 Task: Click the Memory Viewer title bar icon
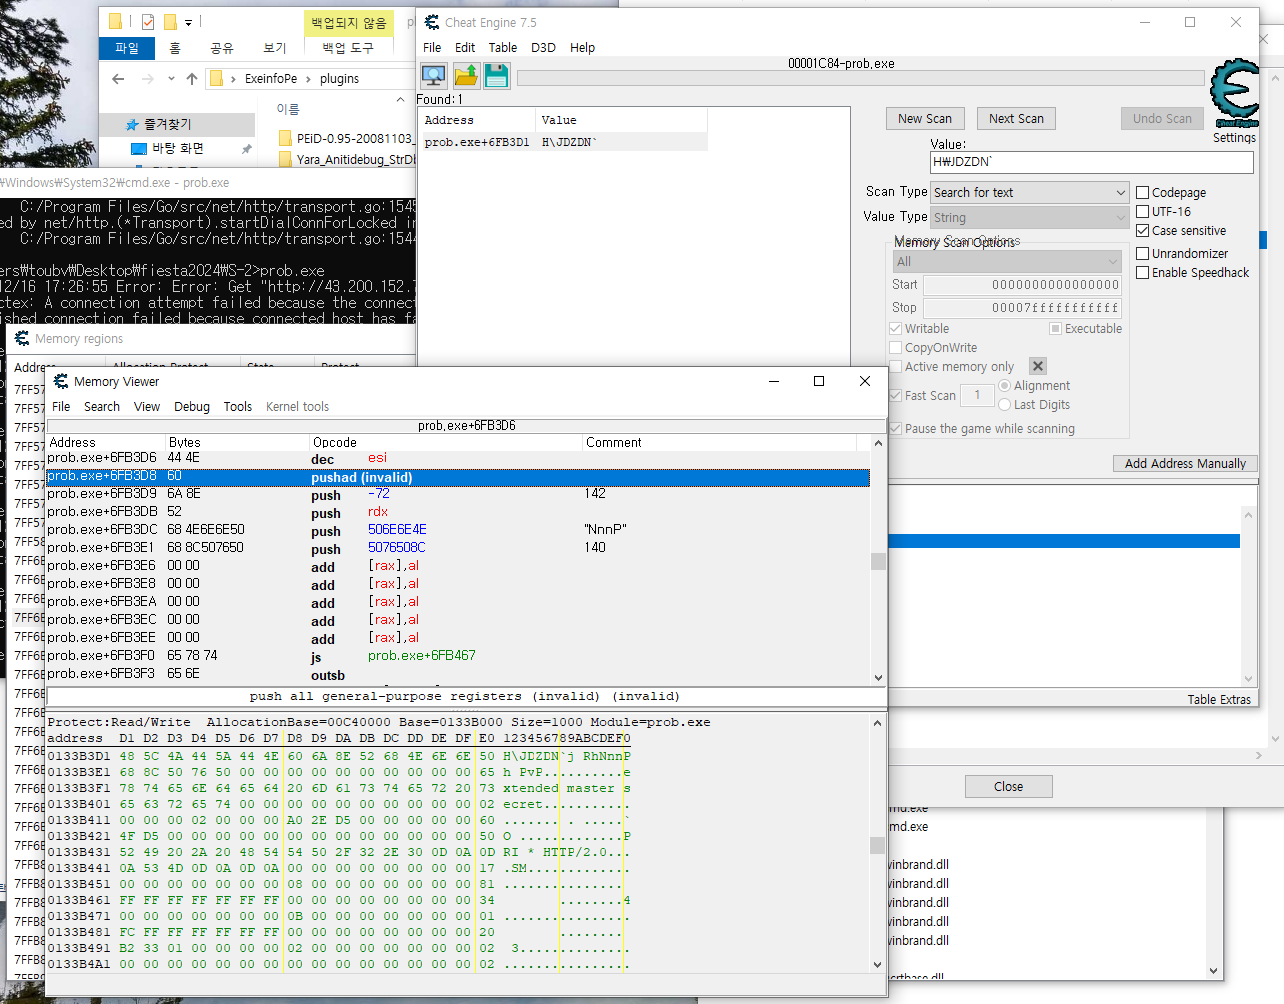(61, 381)
